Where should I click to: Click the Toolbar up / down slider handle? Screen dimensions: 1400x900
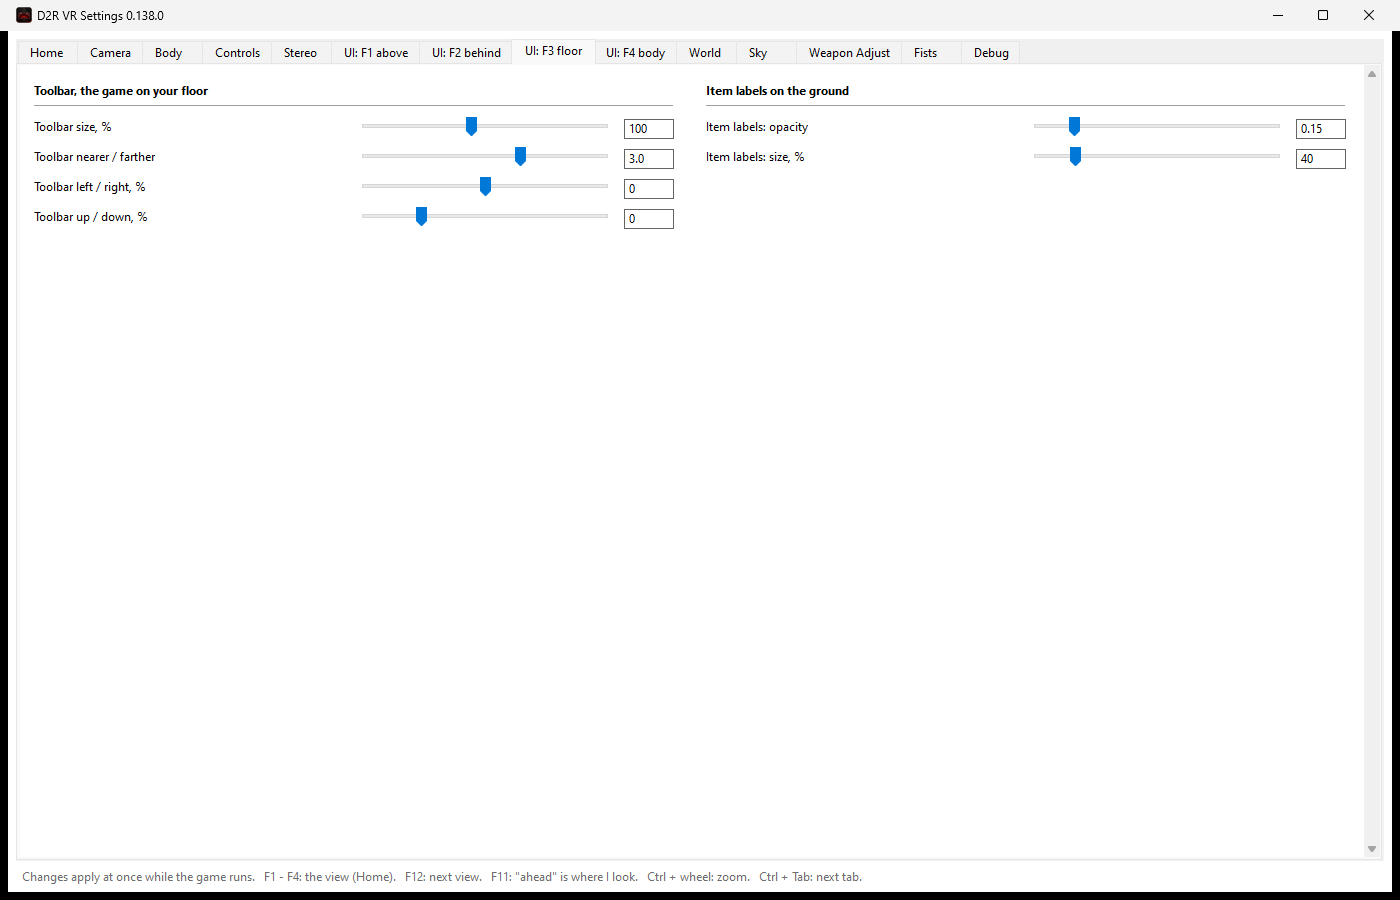pos(421,217)
